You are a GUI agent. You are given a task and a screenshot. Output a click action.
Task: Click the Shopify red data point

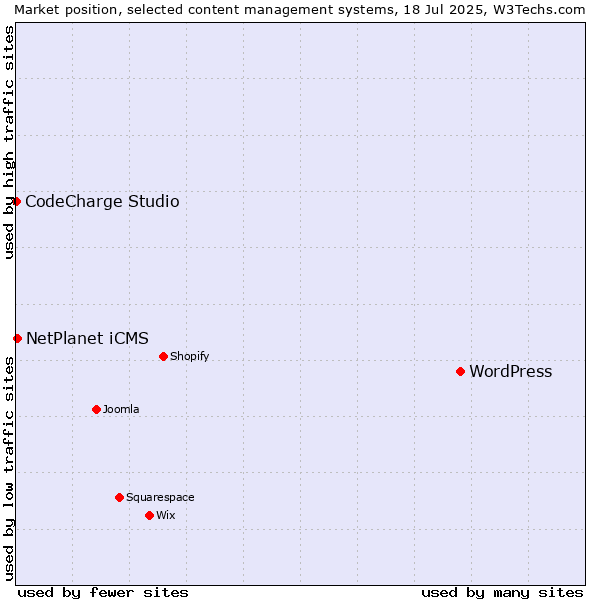coord(163,357)
